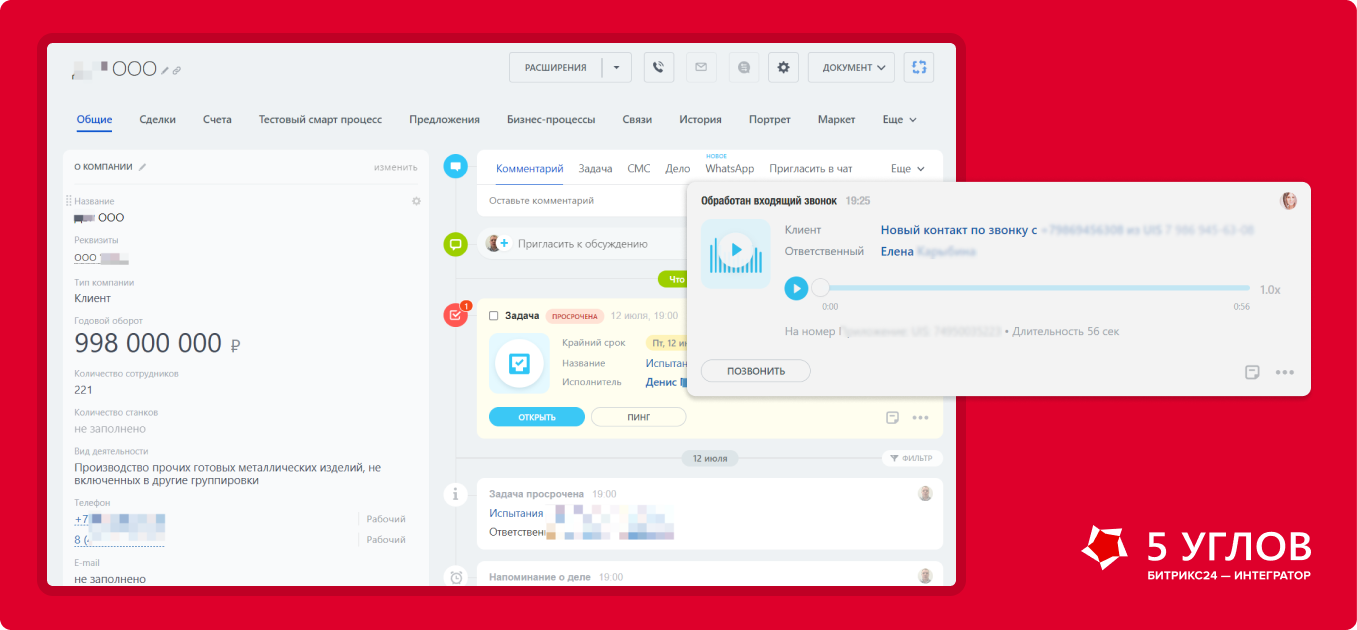Click the note icon in task card
Viewport: 1357px width, 630px height.
(892, 418)
